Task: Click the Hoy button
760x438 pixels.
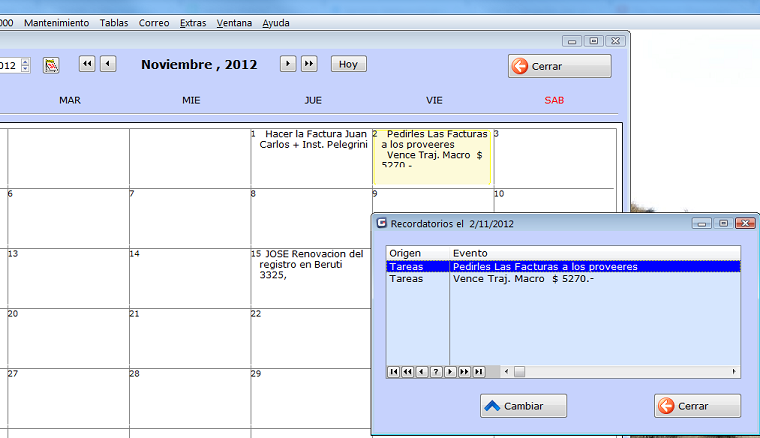Action: coord(348,64)
